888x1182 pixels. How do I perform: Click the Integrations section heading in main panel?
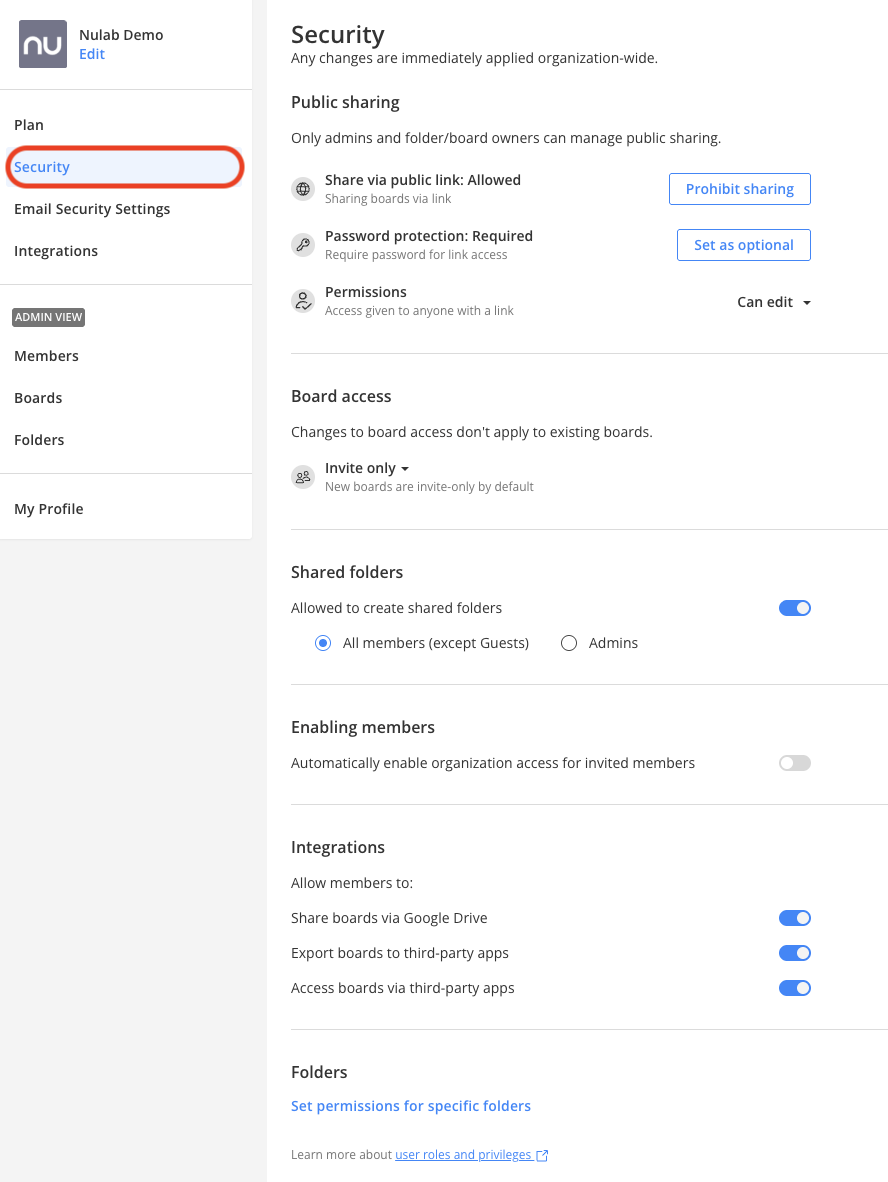tap(338, 847)
